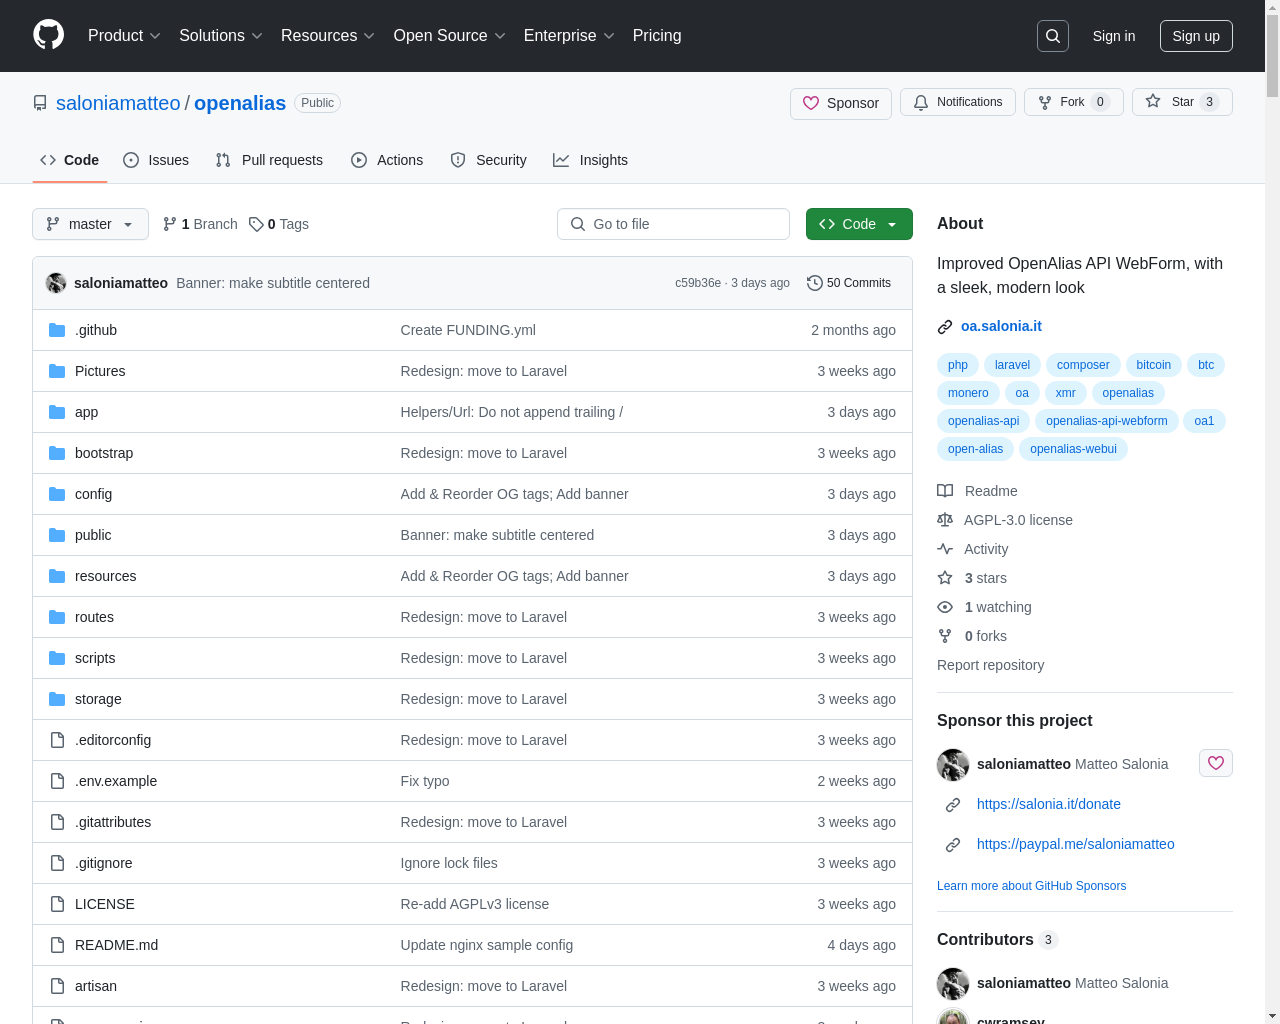This screenshot has width=1280, height=1024.
Task: Select the Code tab
Action: [x=70, y=160]
